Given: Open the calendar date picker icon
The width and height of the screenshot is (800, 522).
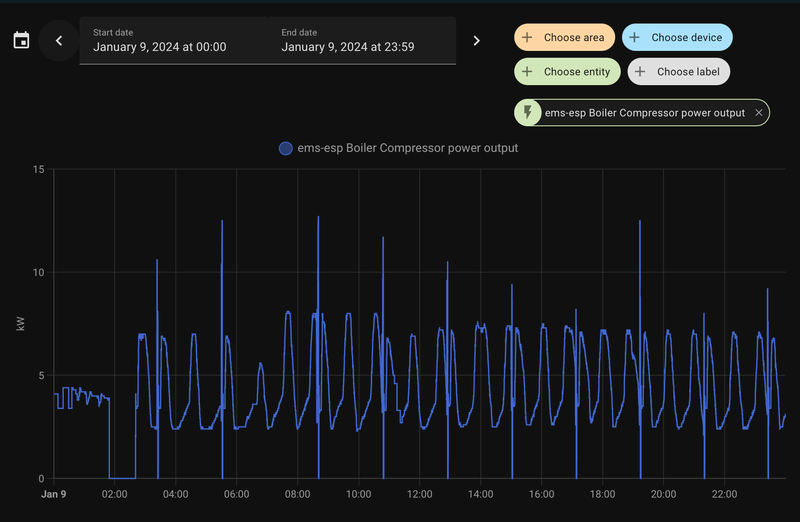Looking at the screenshot, I should coord(21,41).
